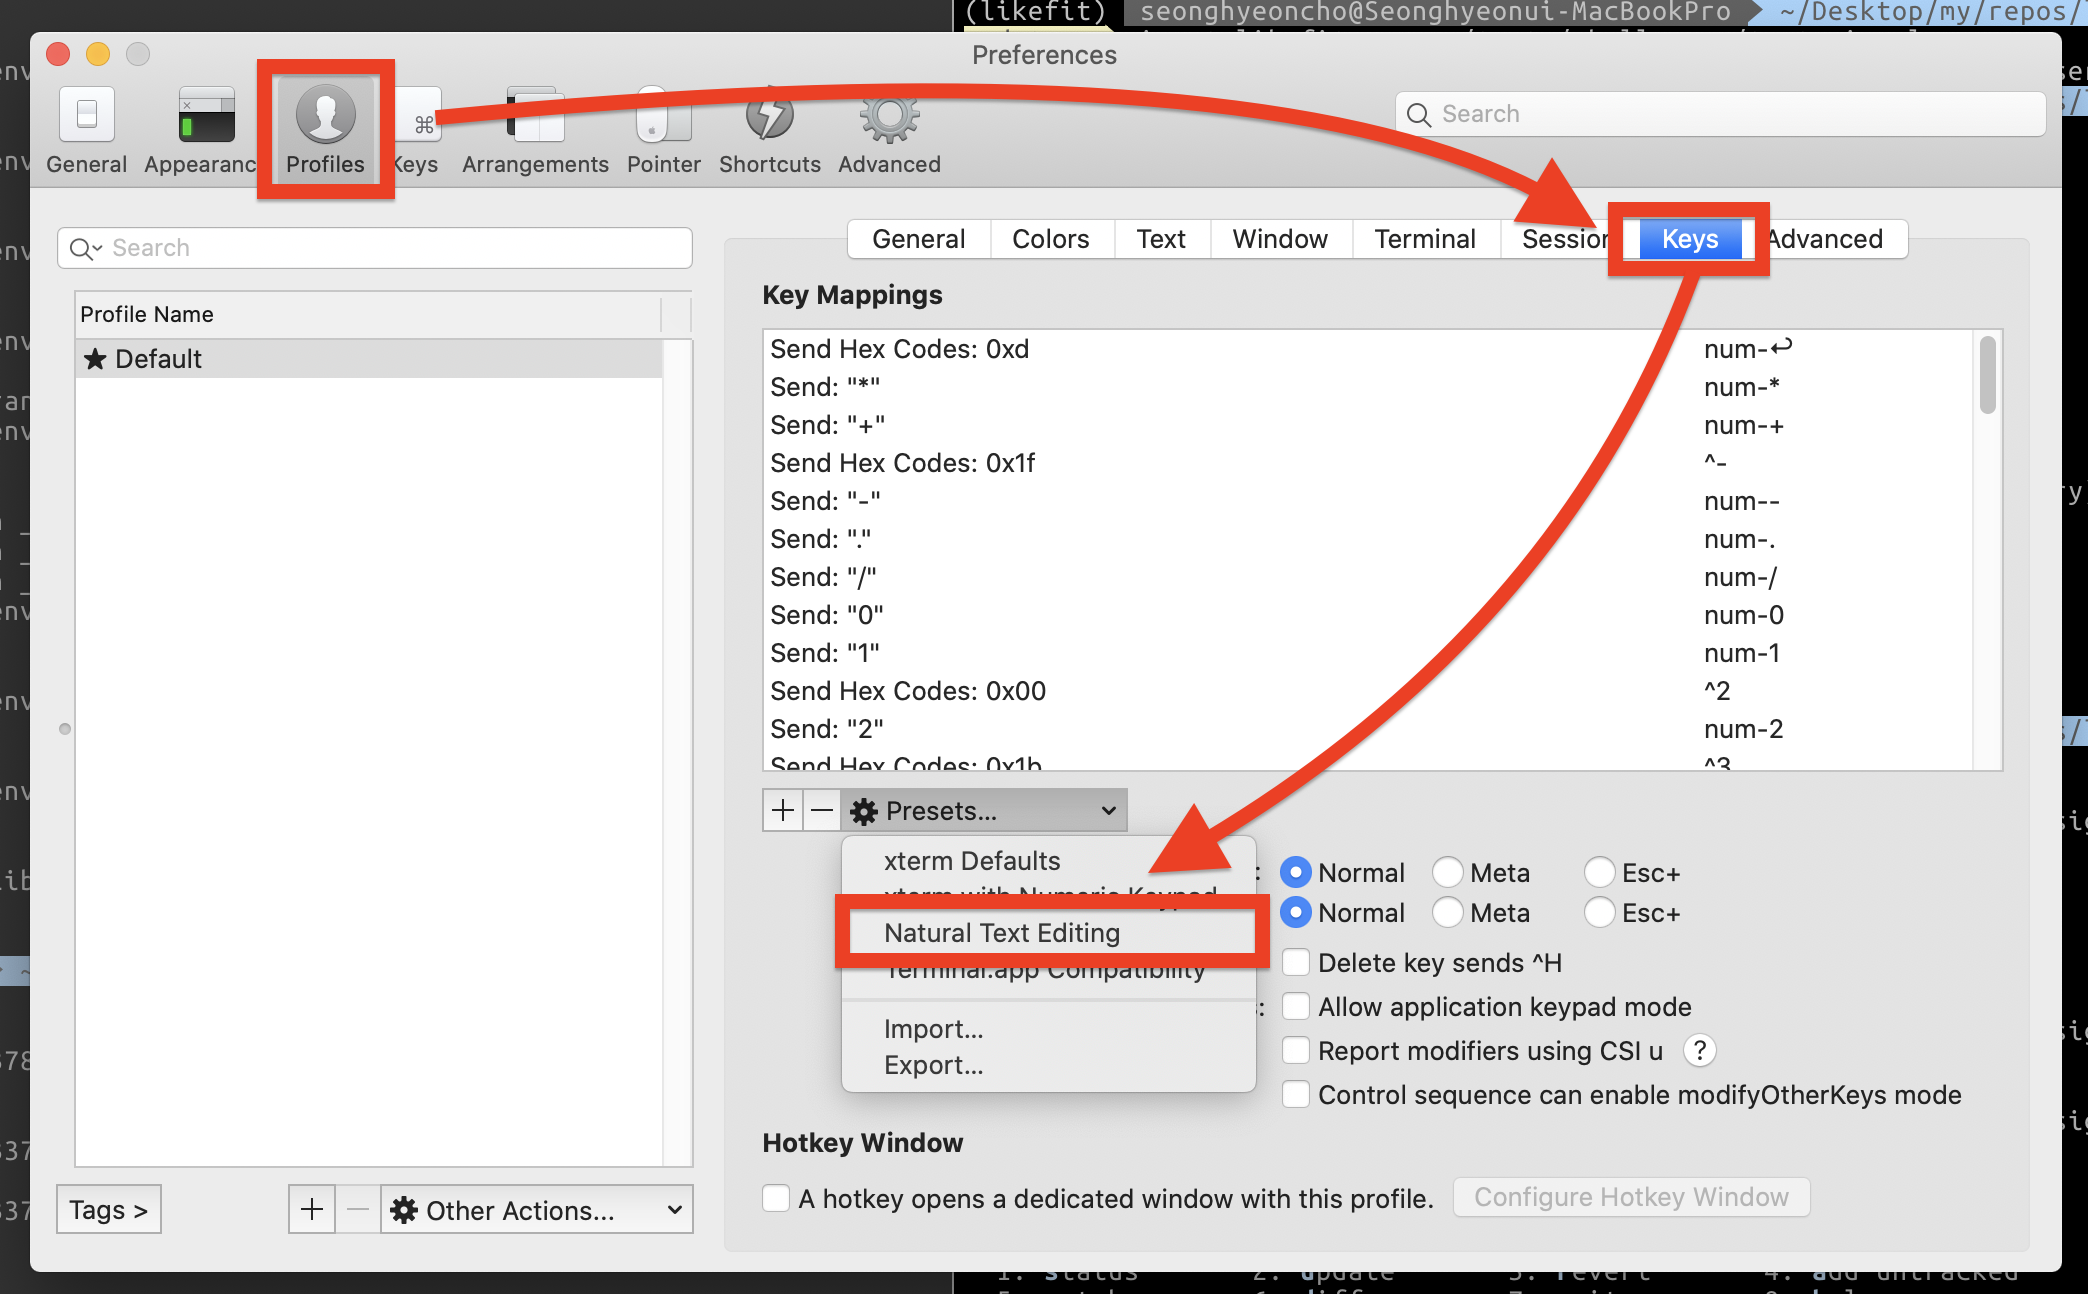Viewport: 2088px width, 1294px height.
Task: Add a new key mapping with plus
Action: tap(783, 810)
